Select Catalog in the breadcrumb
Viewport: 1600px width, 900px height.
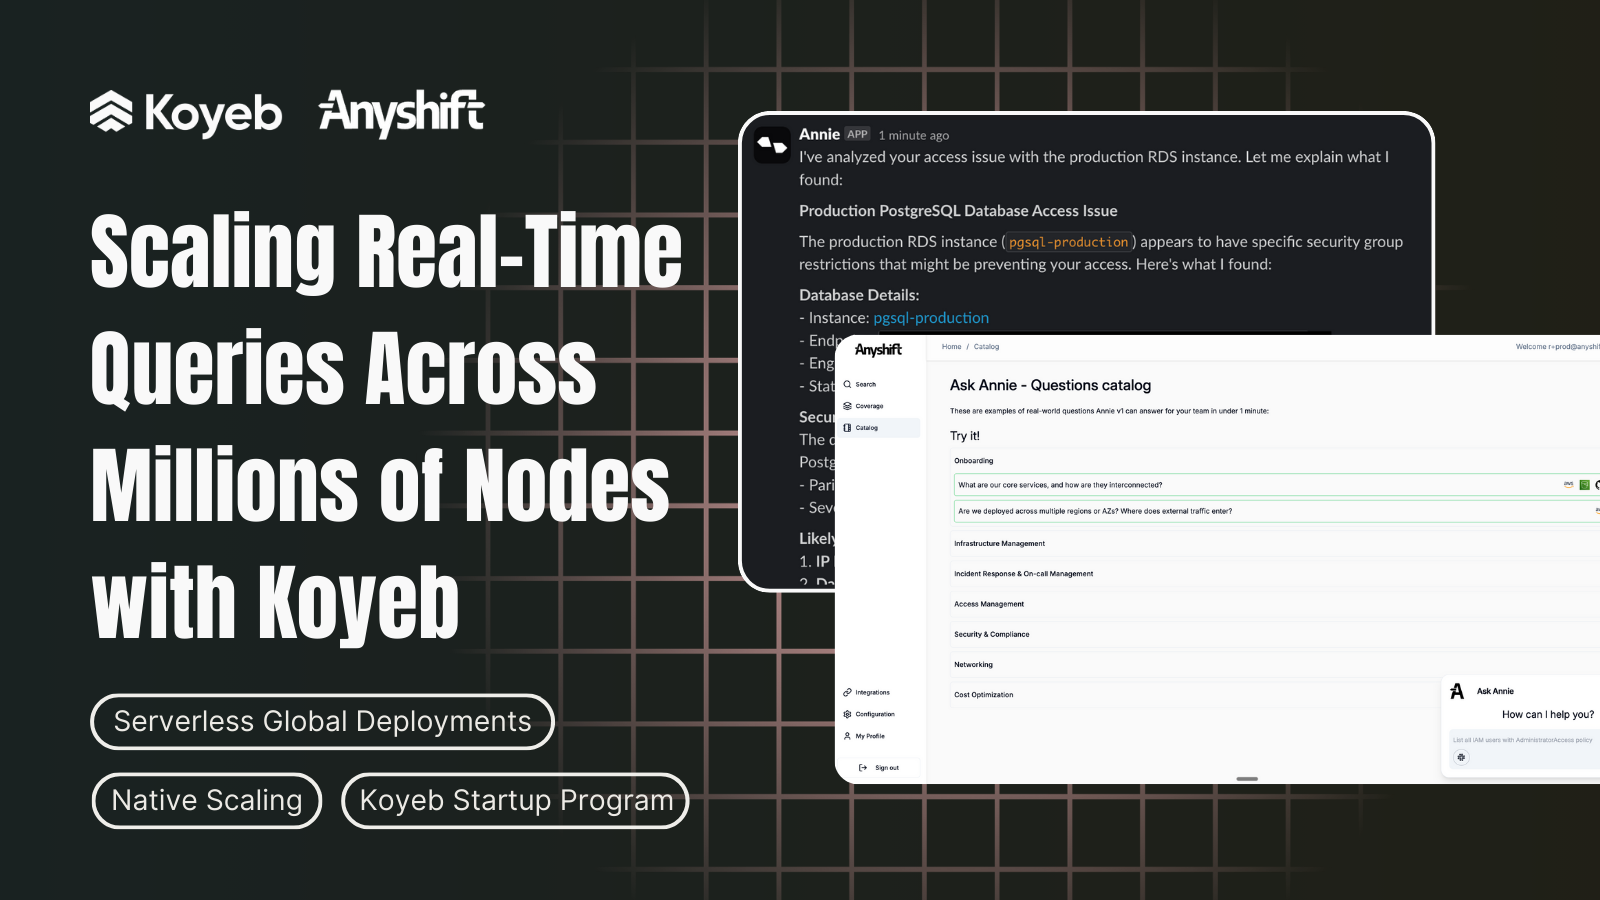coord(985,346)
